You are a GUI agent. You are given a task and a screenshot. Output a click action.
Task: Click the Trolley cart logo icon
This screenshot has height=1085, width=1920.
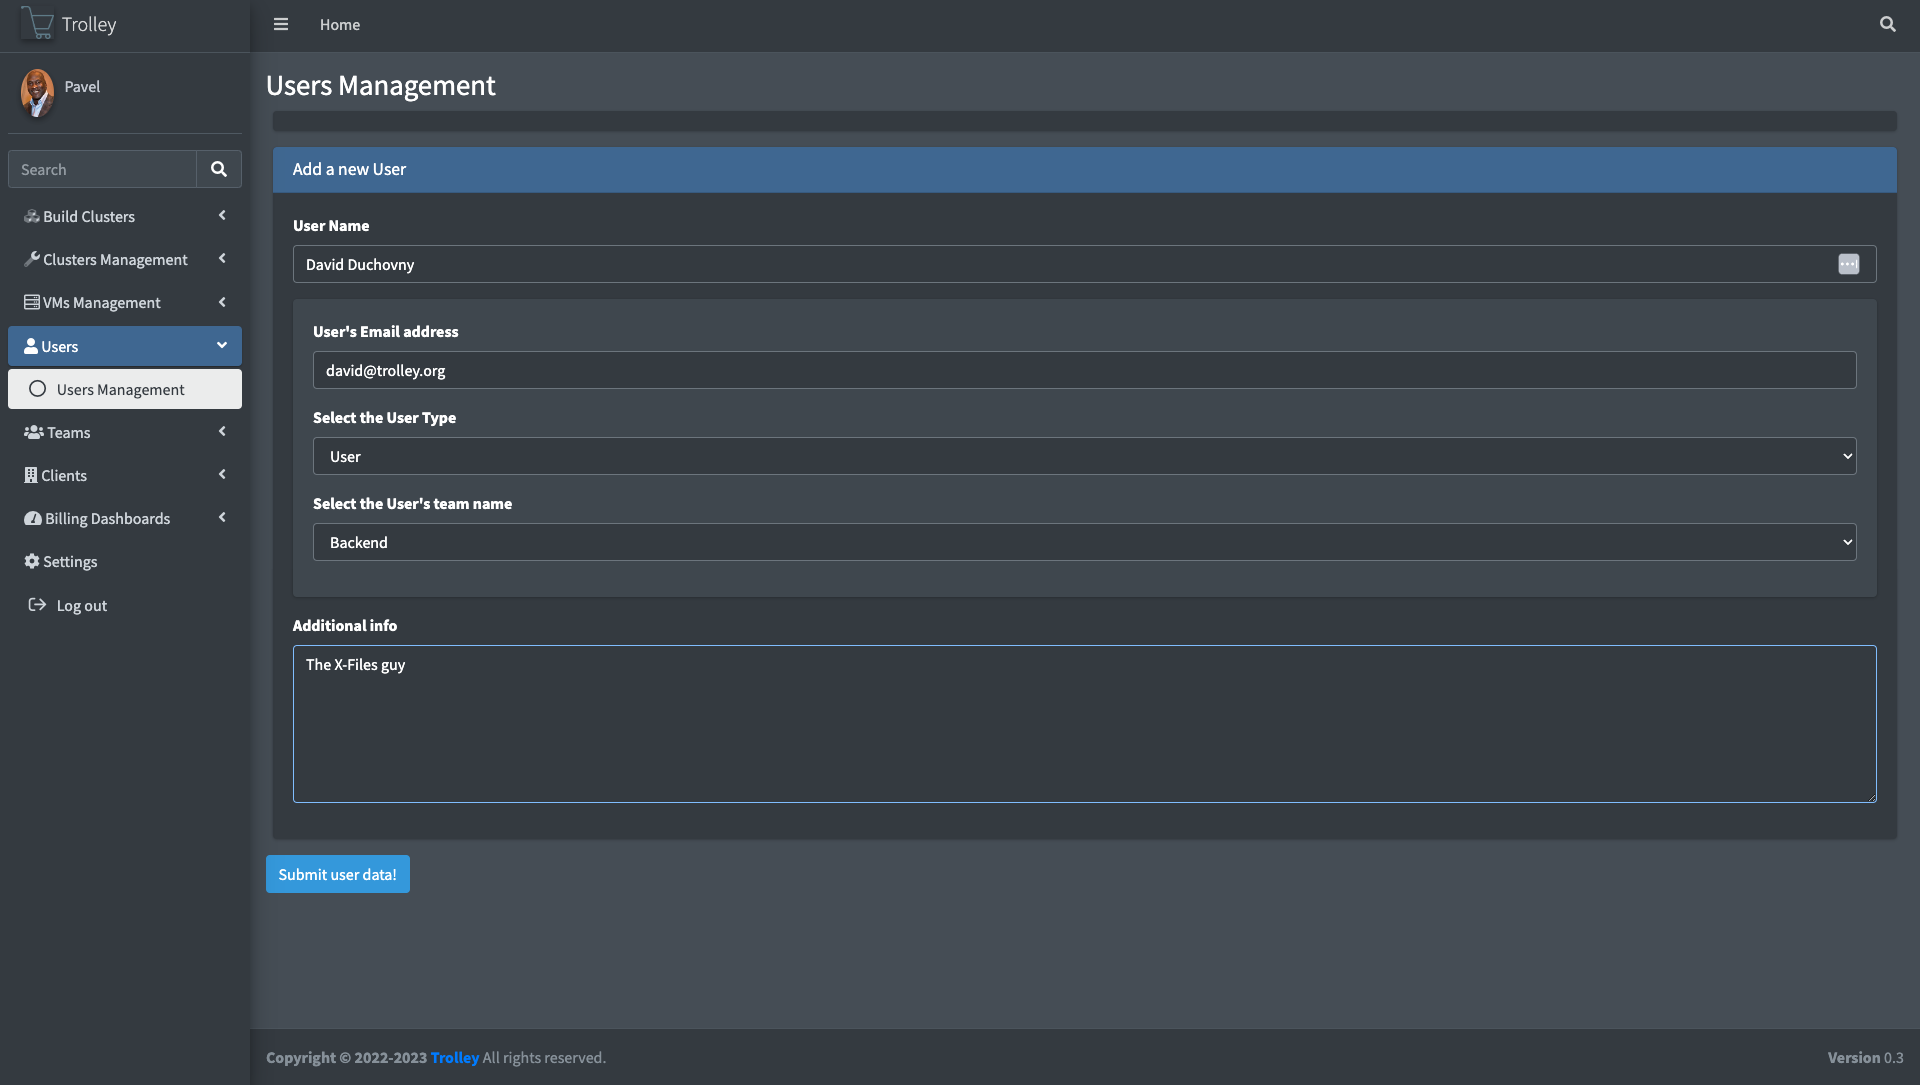pos(37,23)
